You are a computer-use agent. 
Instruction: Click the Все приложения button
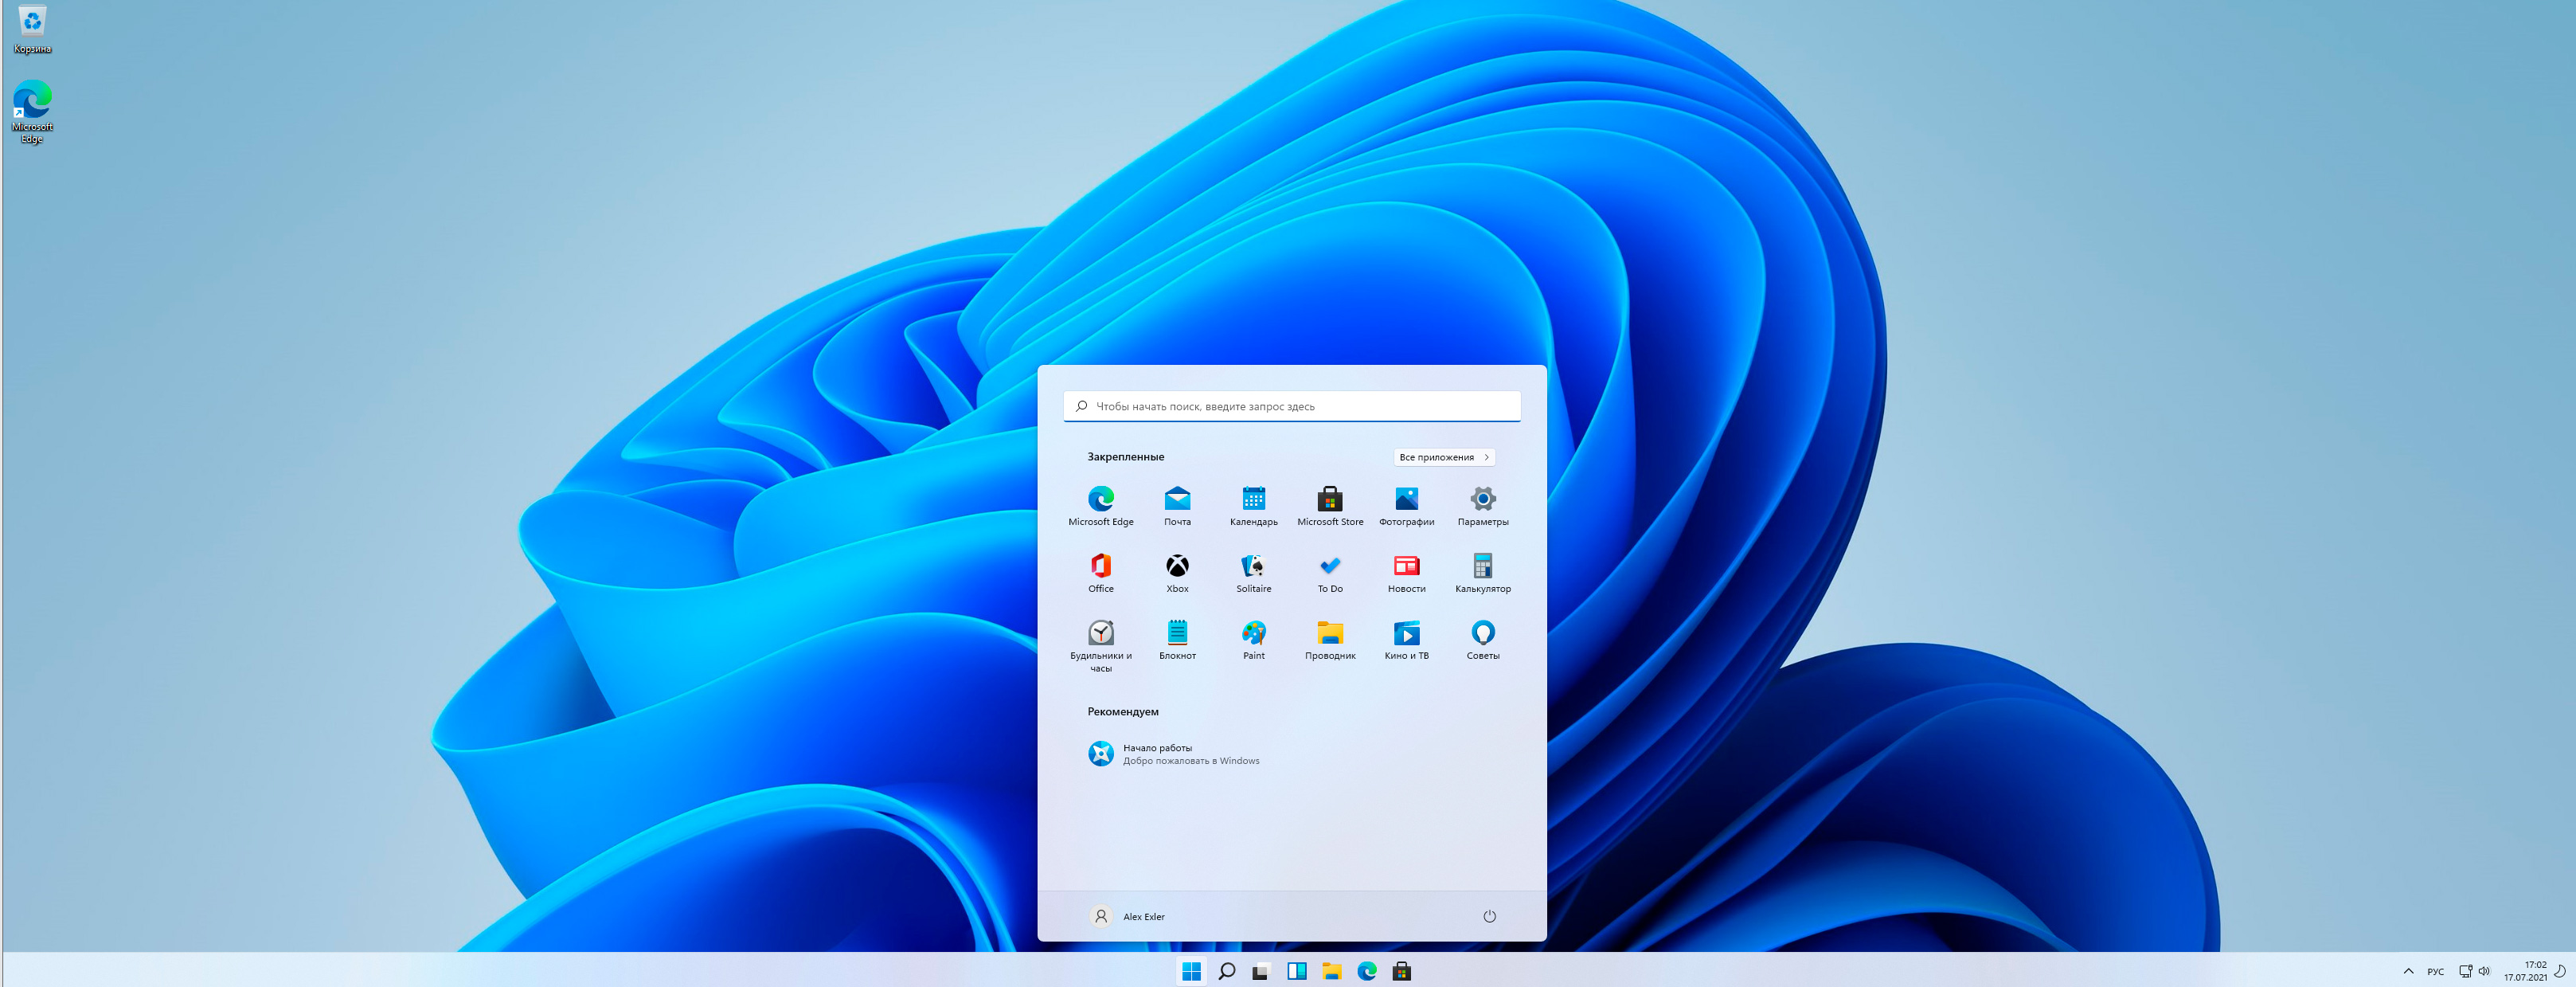[x=1443, y=457]
